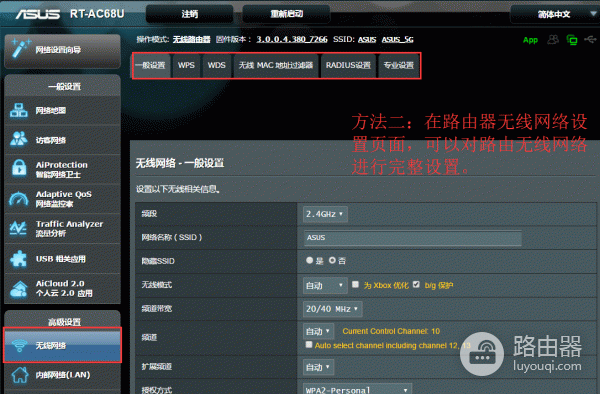
Task: Click the AiProtection lock icon
Action: coord(19,168)
